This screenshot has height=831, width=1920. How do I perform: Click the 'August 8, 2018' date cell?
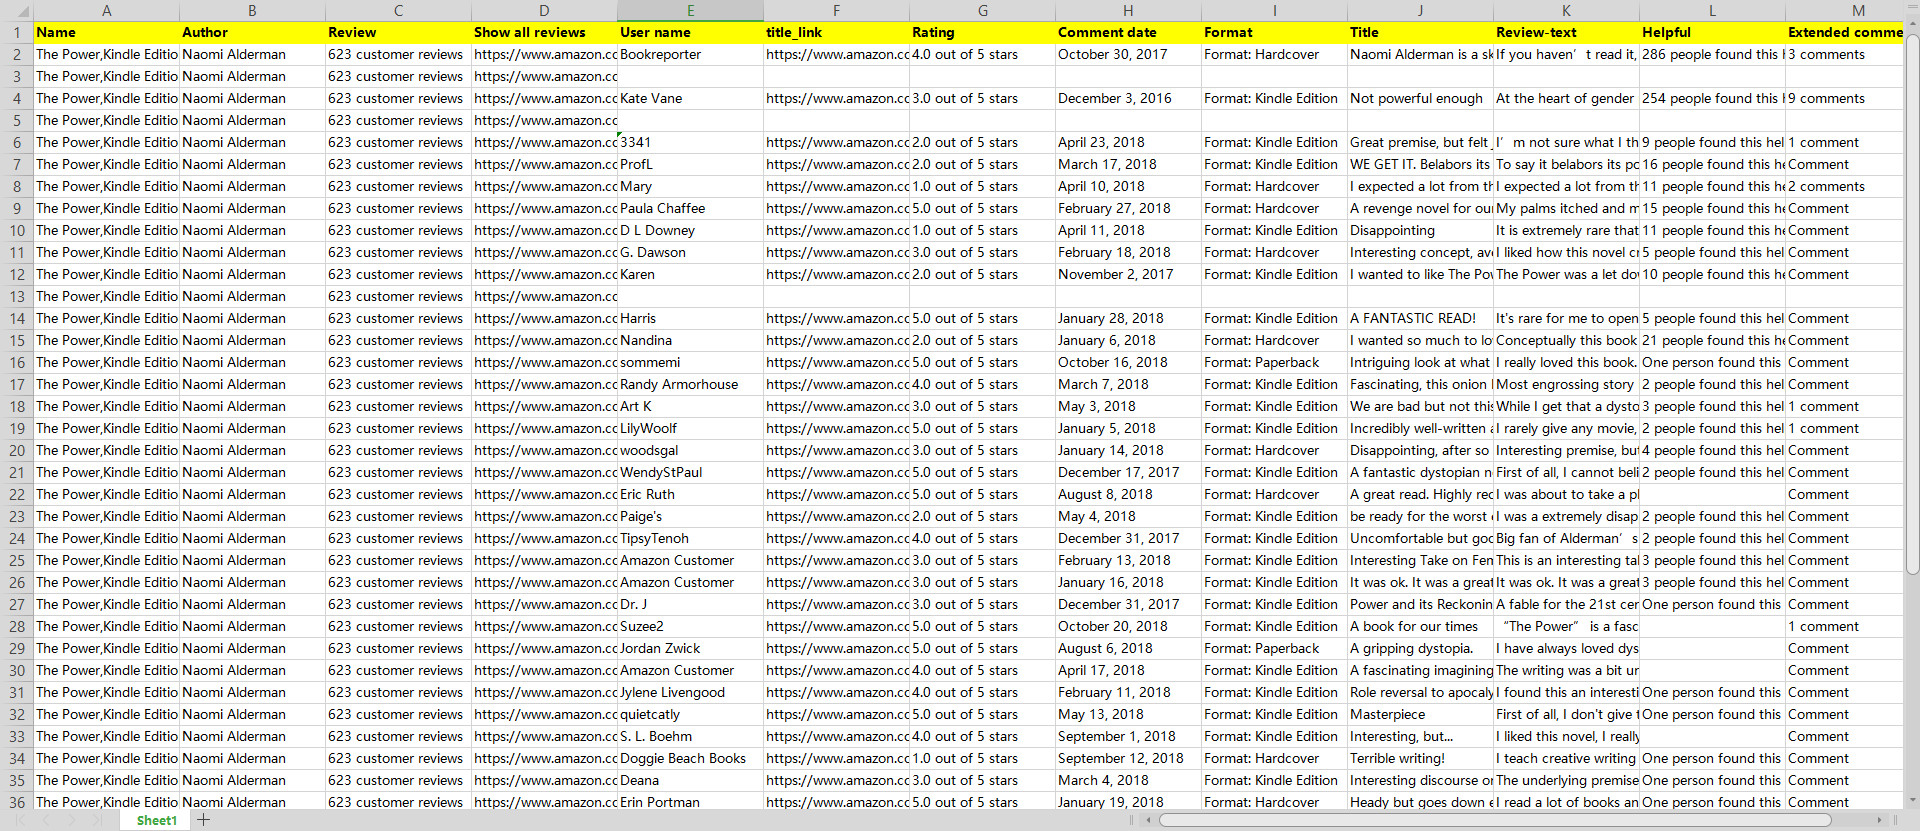point(1128,494)
